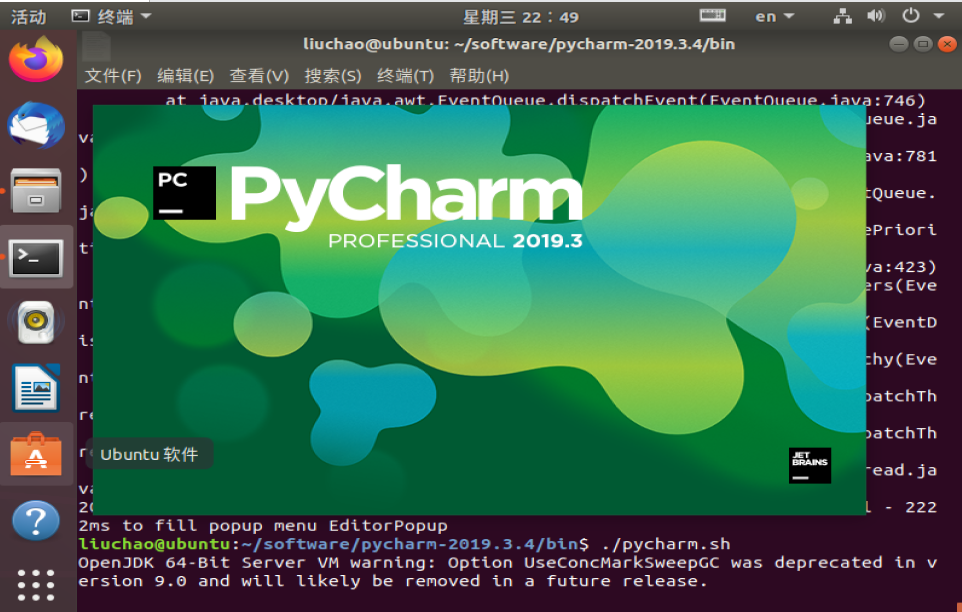Click the network icon in top bar
This screenshot has height=612, width=962.
click(842, 17)
